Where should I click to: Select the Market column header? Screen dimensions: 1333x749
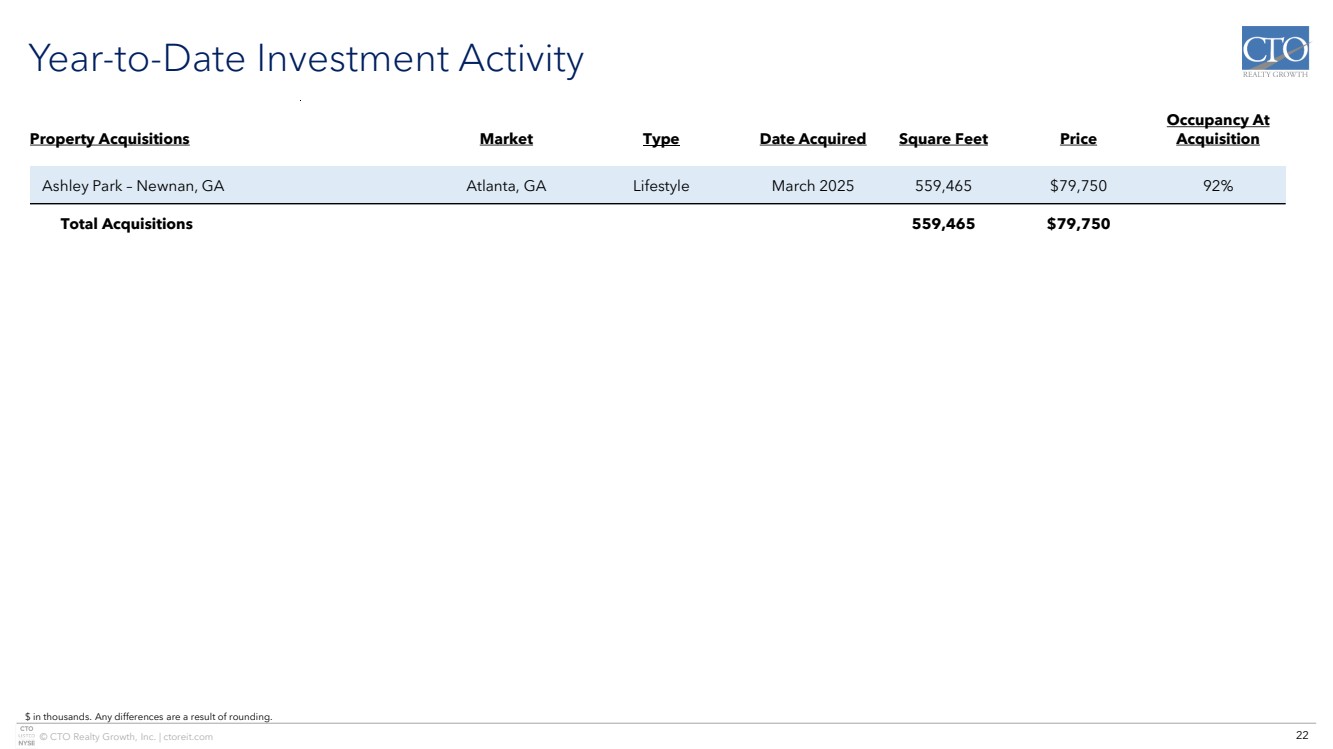pyautogui.click(x=506, y=139)
